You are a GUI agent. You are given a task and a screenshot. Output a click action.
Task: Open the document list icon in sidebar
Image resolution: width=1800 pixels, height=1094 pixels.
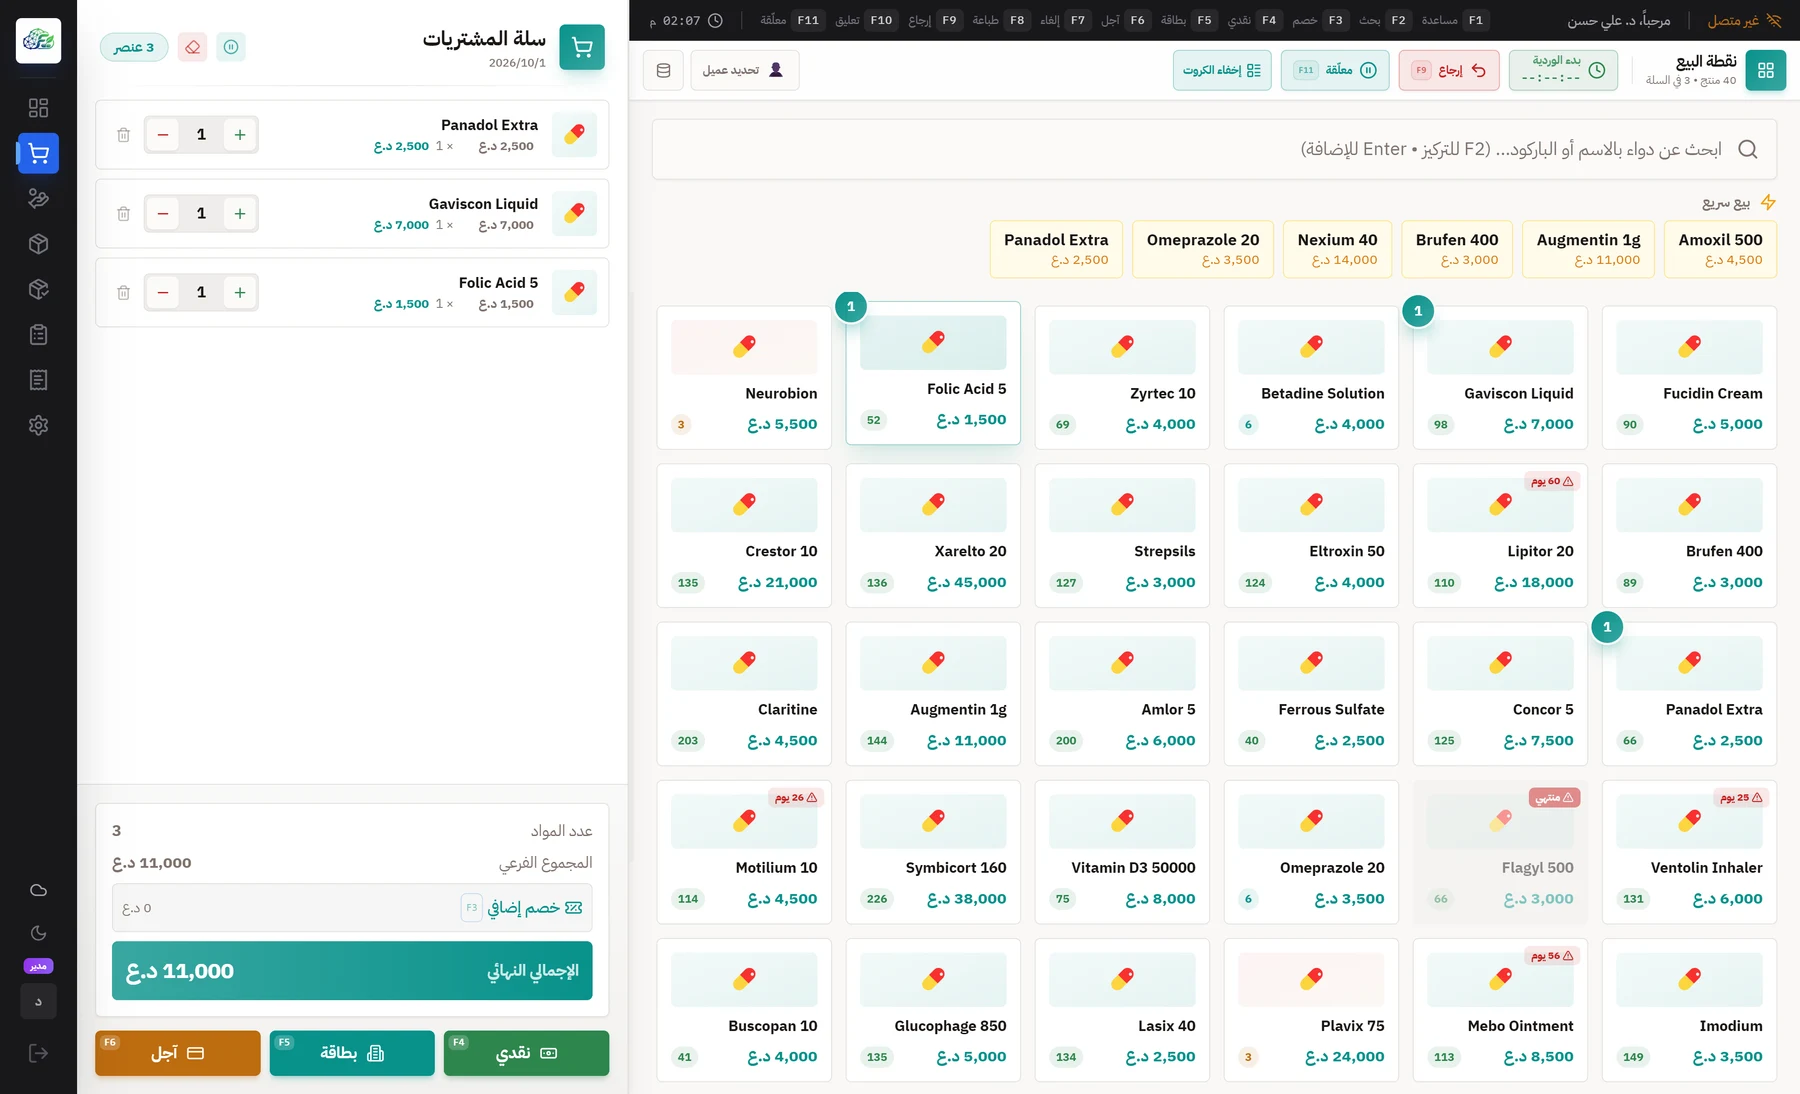(38, 380)
